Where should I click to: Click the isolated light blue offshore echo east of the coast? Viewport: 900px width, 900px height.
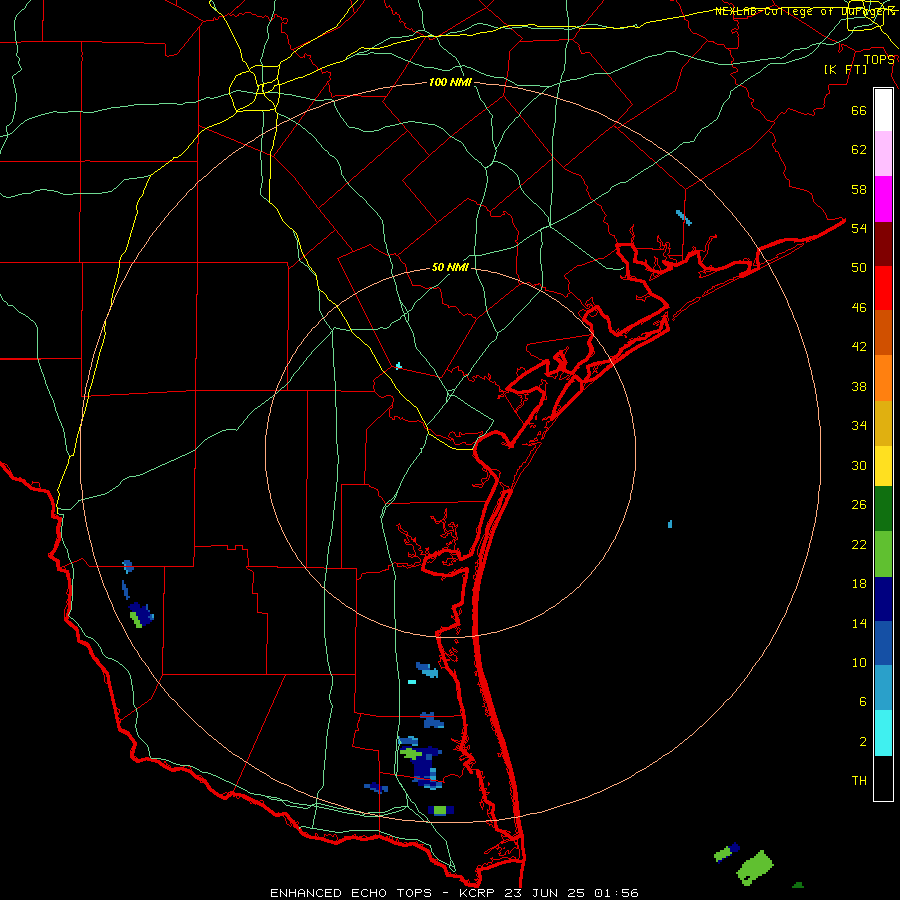coord(670,524)
